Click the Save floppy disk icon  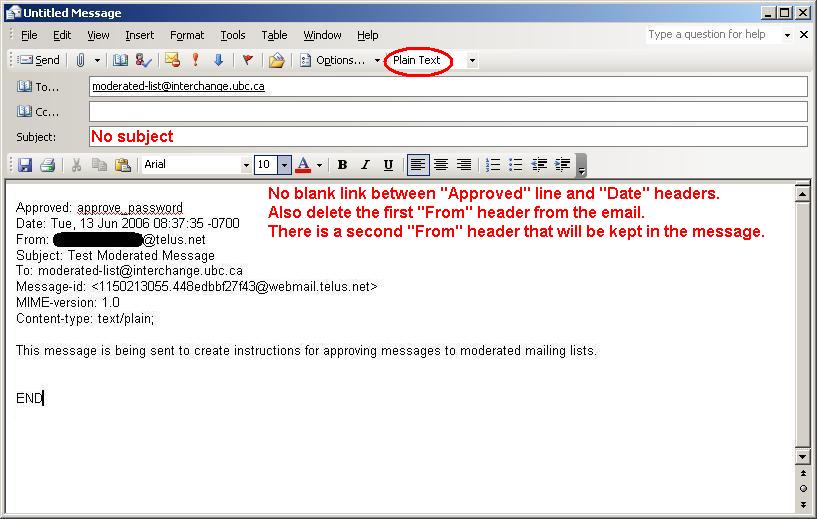pos(25,165)
